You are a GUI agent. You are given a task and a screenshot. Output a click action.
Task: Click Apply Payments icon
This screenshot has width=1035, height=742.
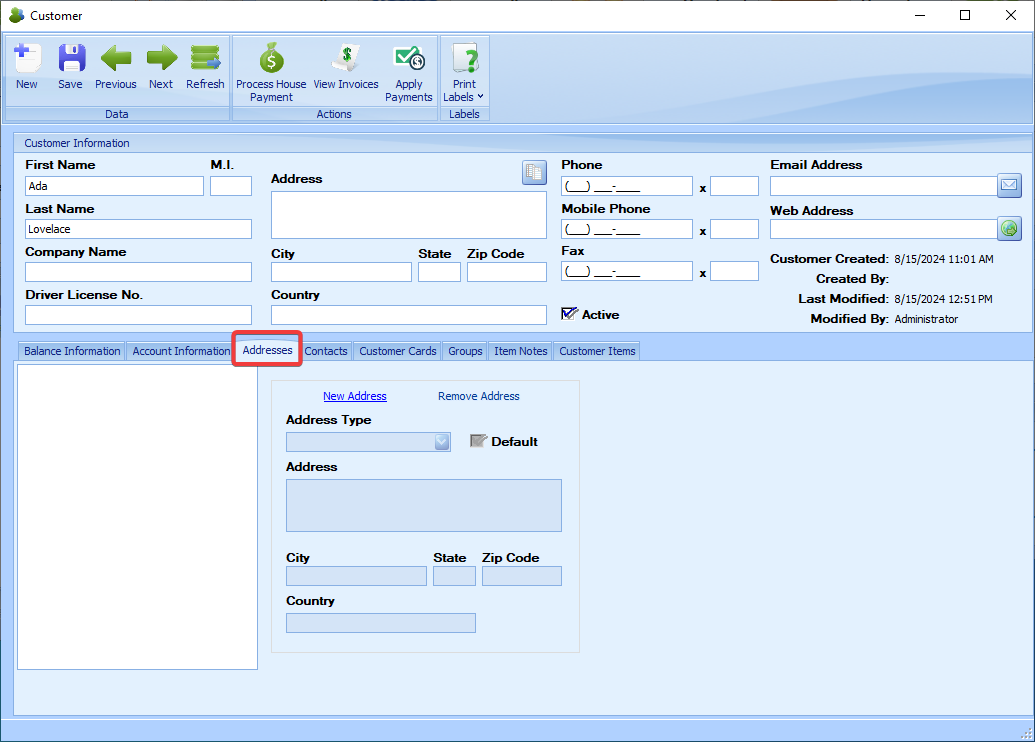click(x=409, y=62)
